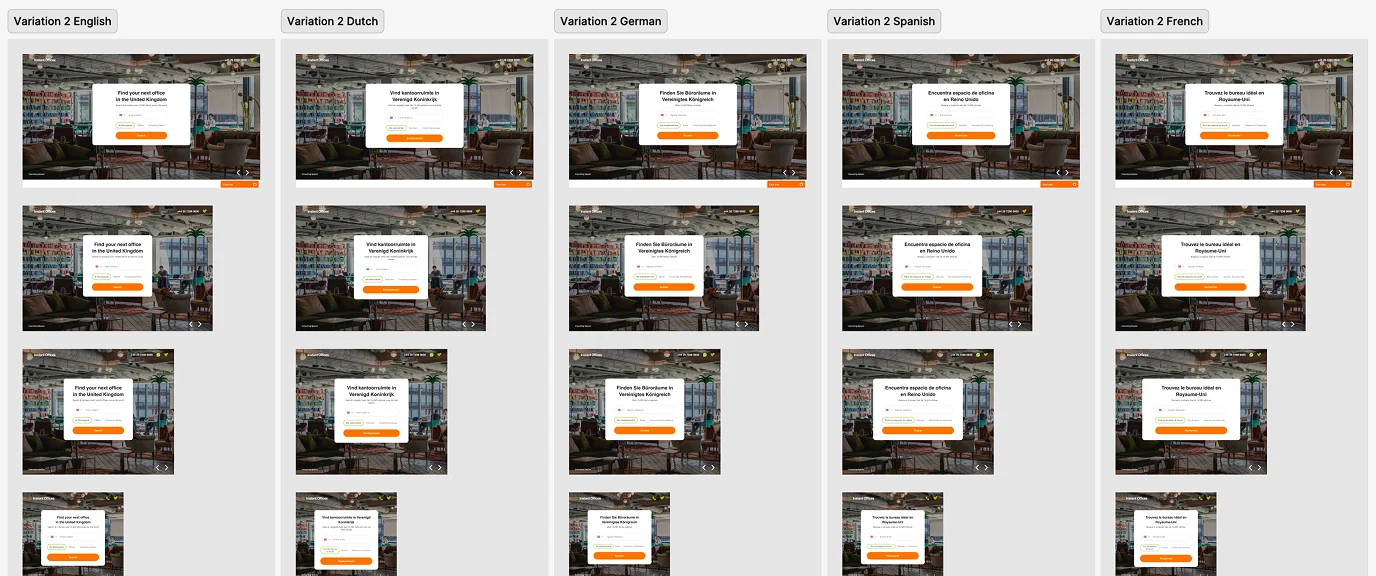Click chat icon in French first frame's orange bar
Viewport: 1376px width, 576px height.
pyautogui.click(x=1348, y=184)
